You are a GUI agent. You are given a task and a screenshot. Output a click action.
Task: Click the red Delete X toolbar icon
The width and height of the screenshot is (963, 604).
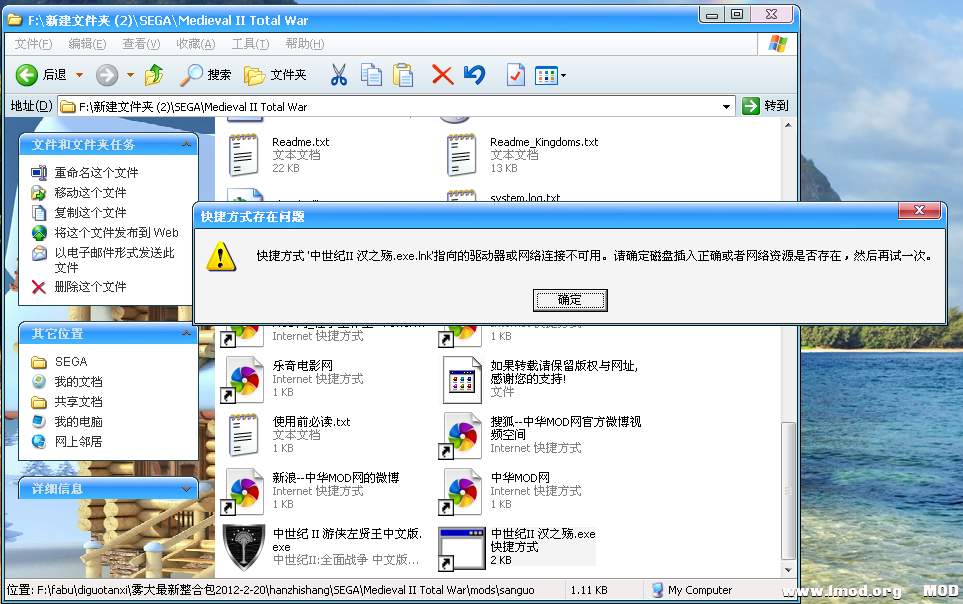442,74
